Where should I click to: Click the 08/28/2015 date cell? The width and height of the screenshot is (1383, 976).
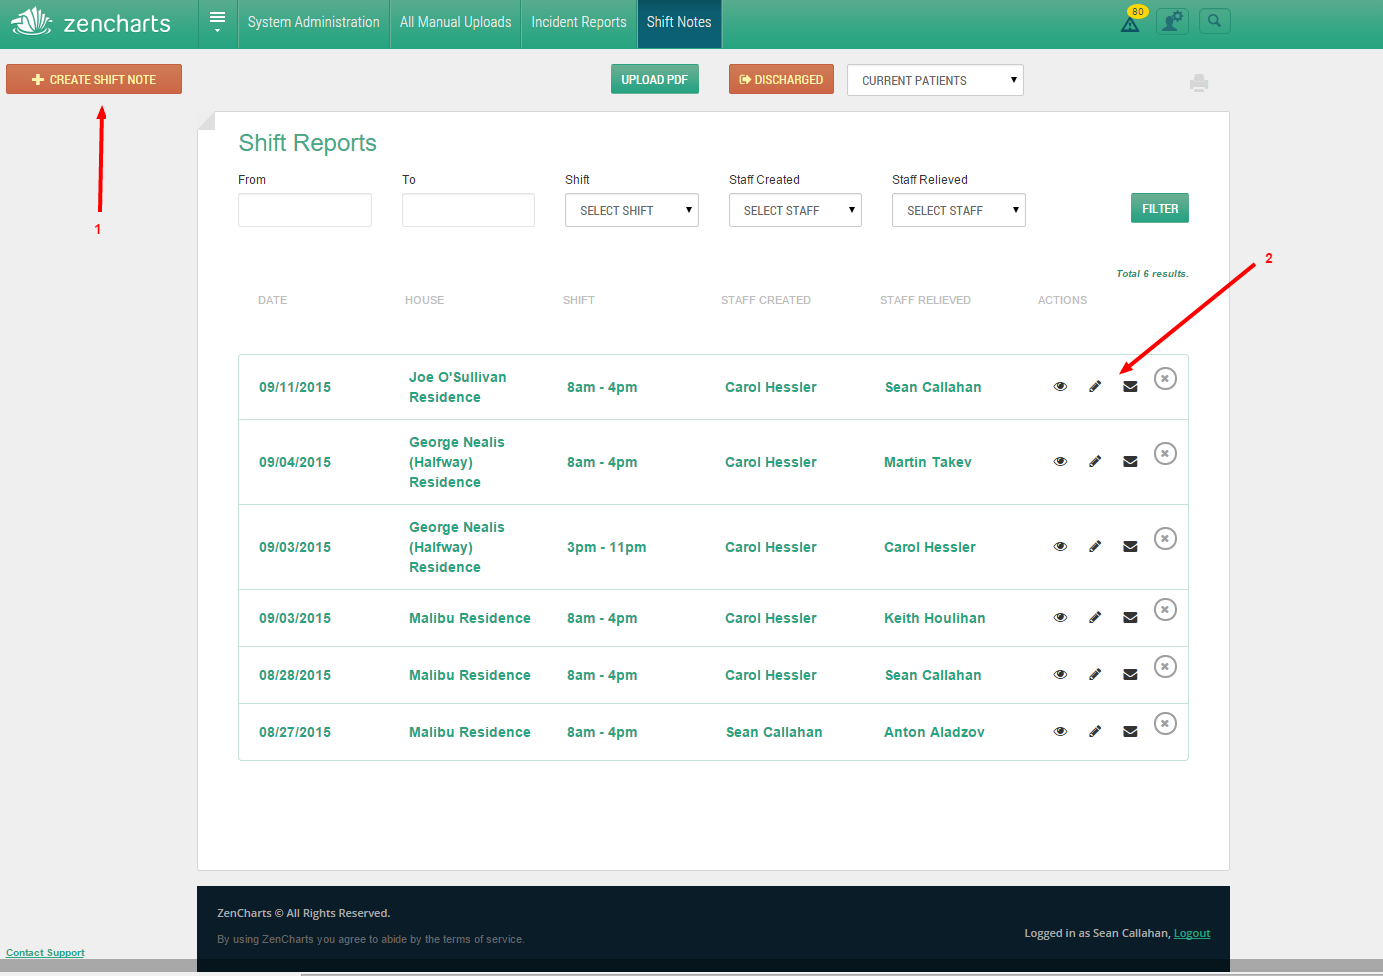[295, 675]
